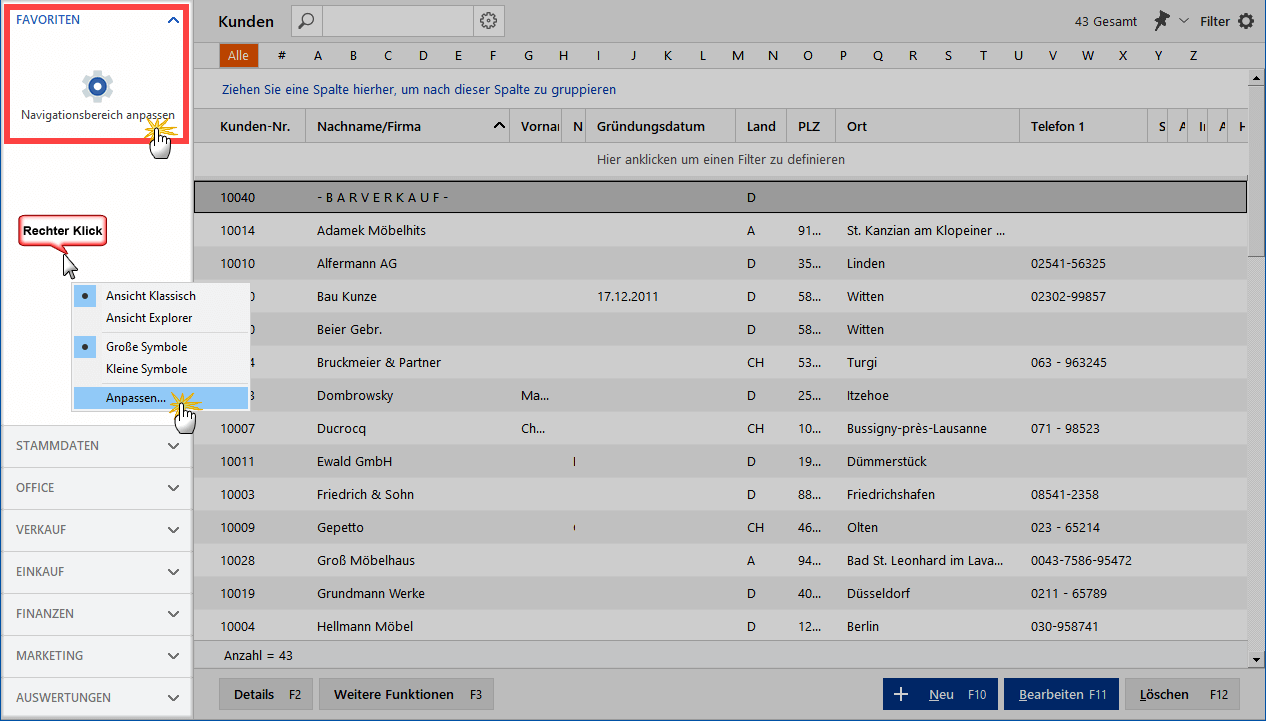Expand the Stammdaten section
This screenshot has height=721, width=1266.
(96, 446)
